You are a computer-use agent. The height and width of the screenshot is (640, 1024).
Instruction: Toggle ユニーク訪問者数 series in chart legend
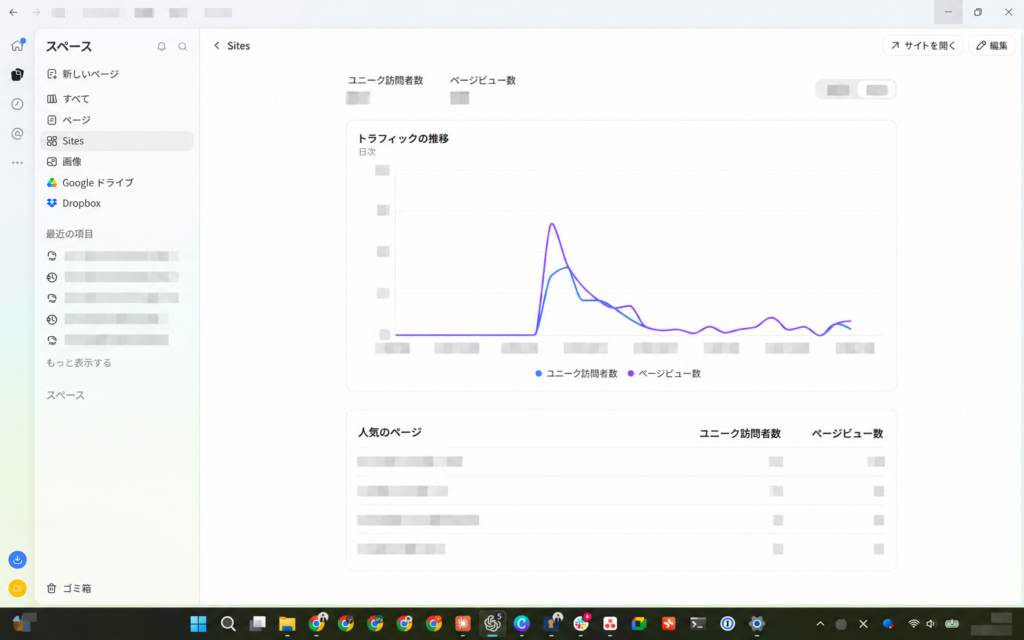[576, 374]
